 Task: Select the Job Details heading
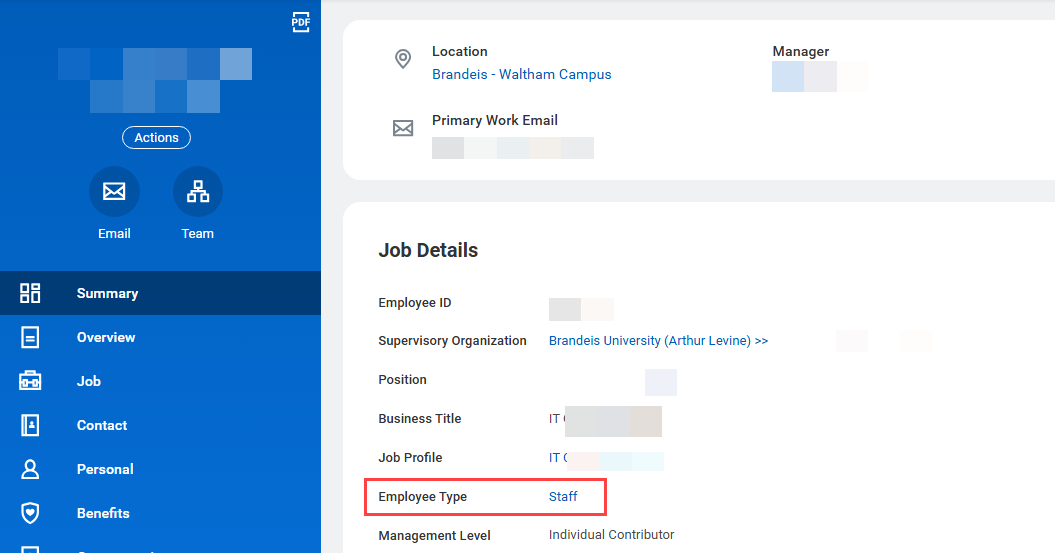(428, 250)
